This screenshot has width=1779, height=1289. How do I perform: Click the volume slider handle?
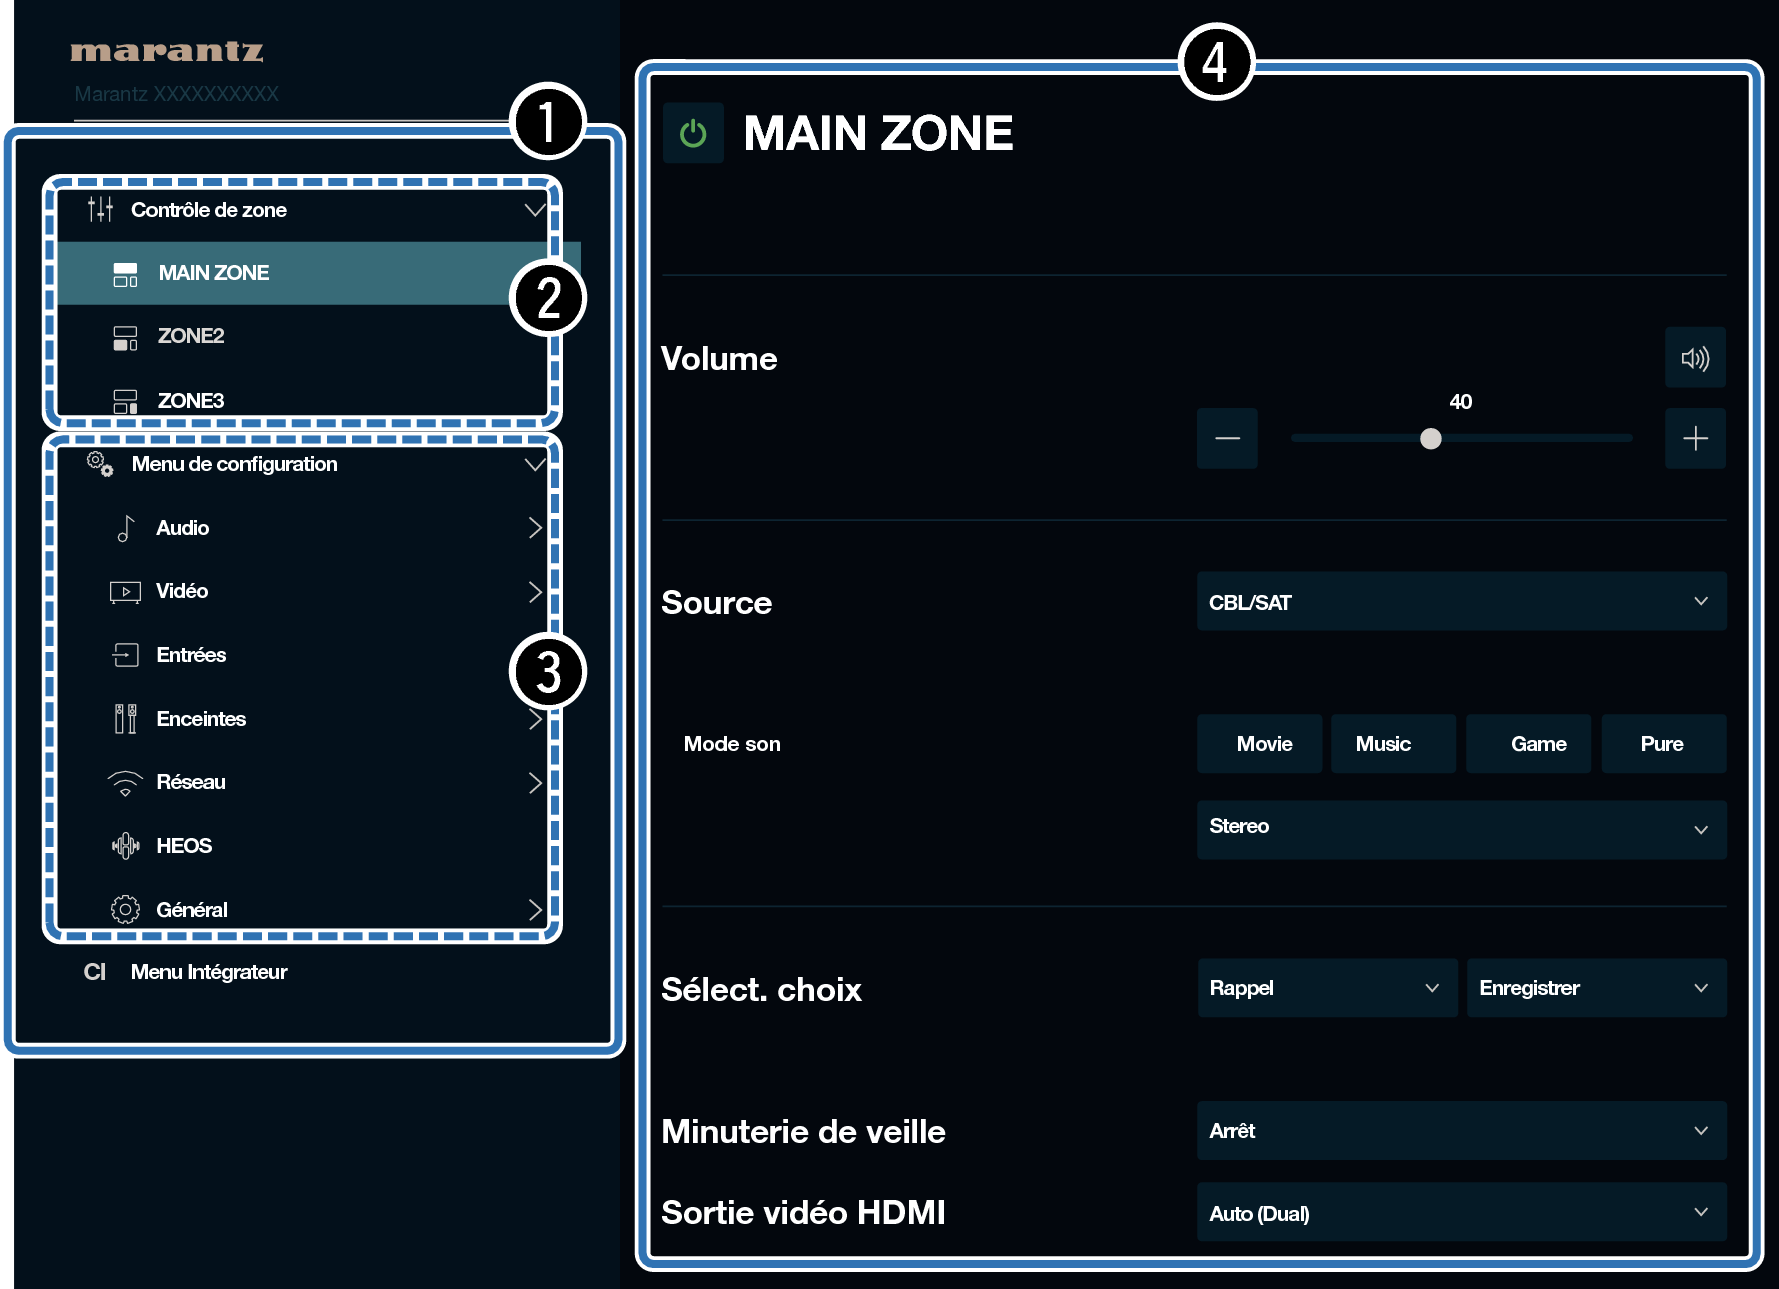(x=1431, y=439)
